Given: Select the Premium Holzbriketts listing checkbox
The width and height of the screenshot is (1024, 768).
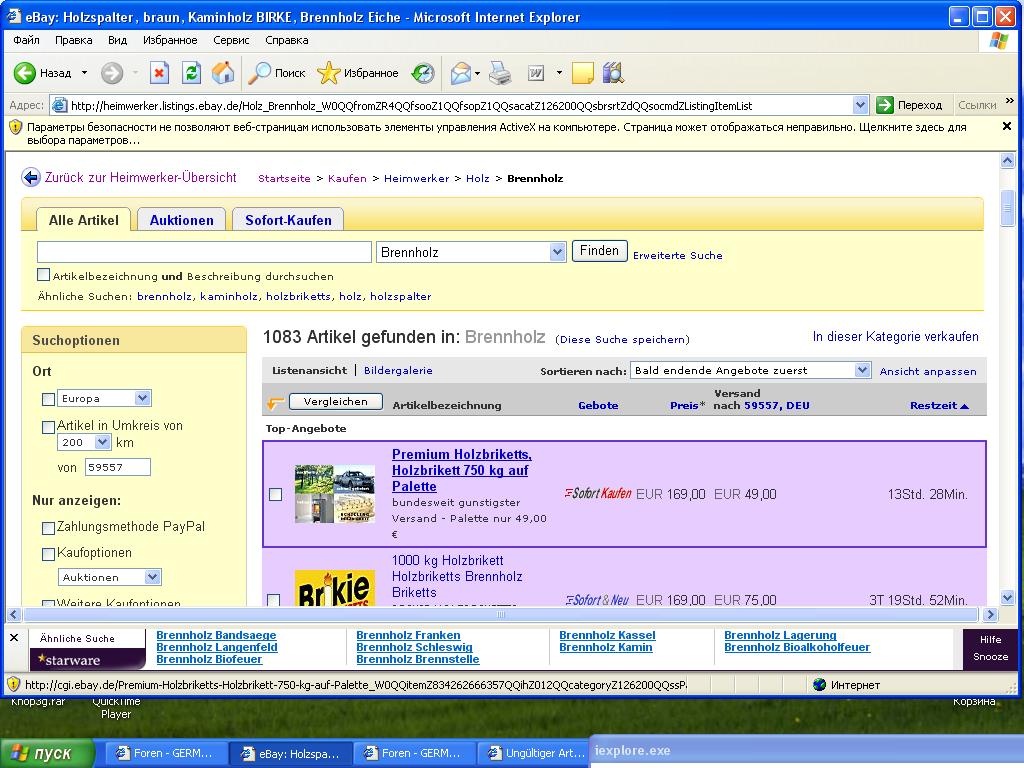Looking at the screenshot, I should pos(276,494).
